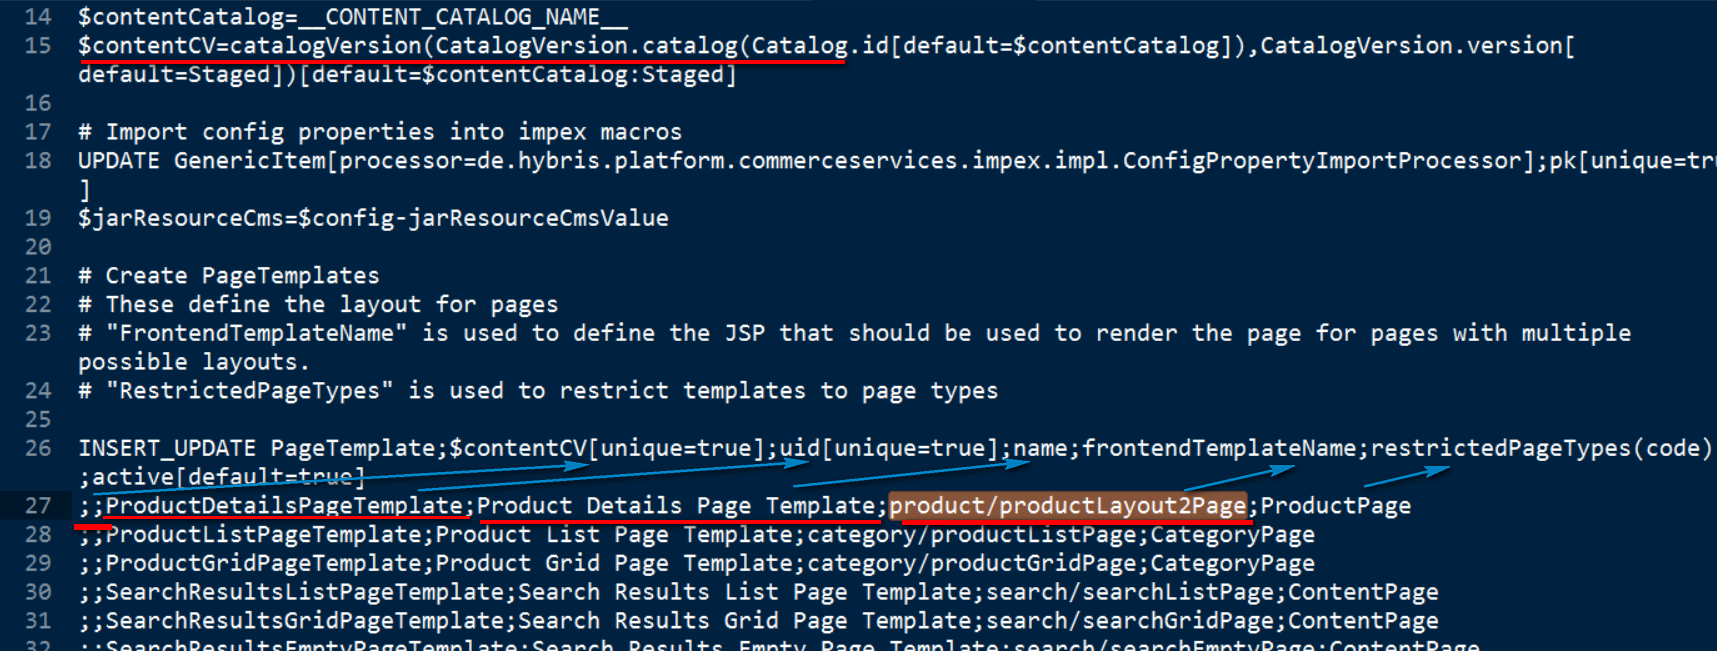
Task: Click the UPDATE keyword on line 18
Action: 118,161
